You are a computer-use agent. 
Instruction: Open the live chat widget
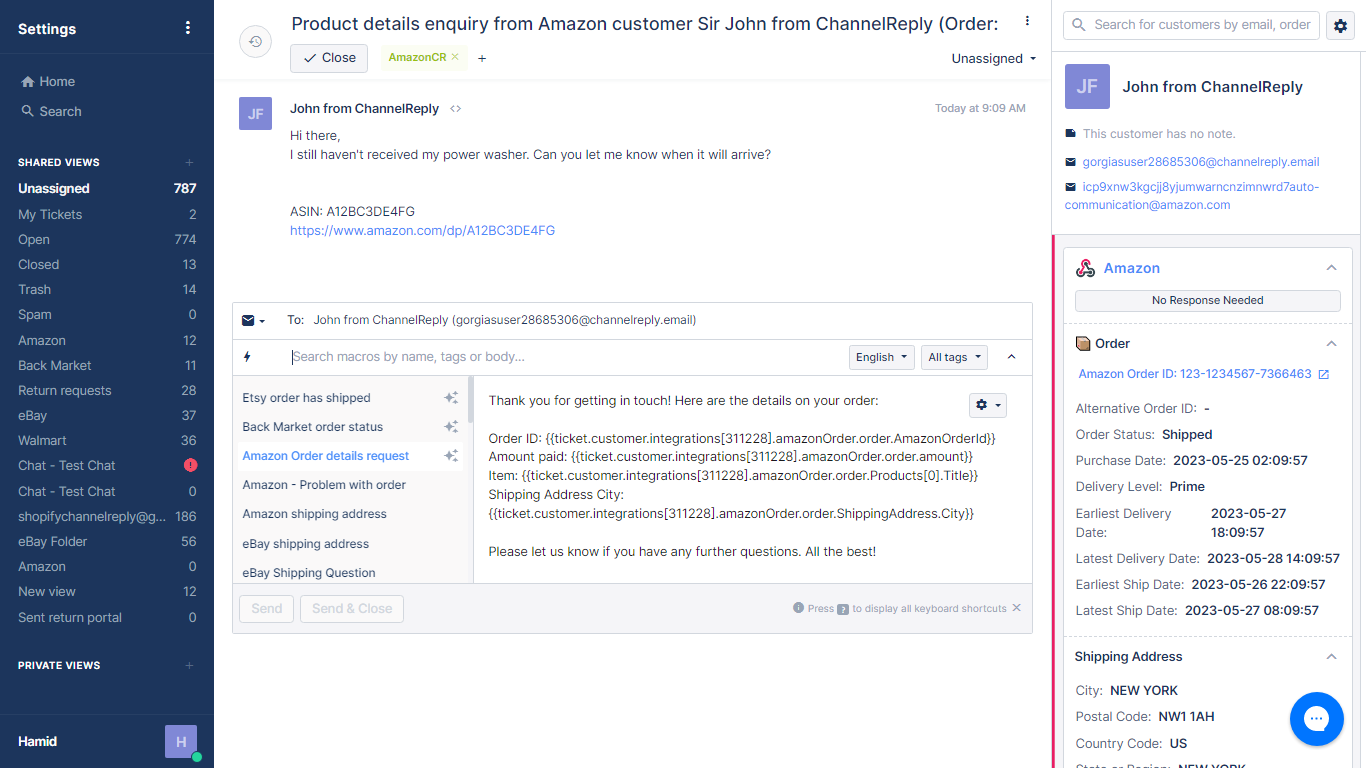pos(1316,719)
